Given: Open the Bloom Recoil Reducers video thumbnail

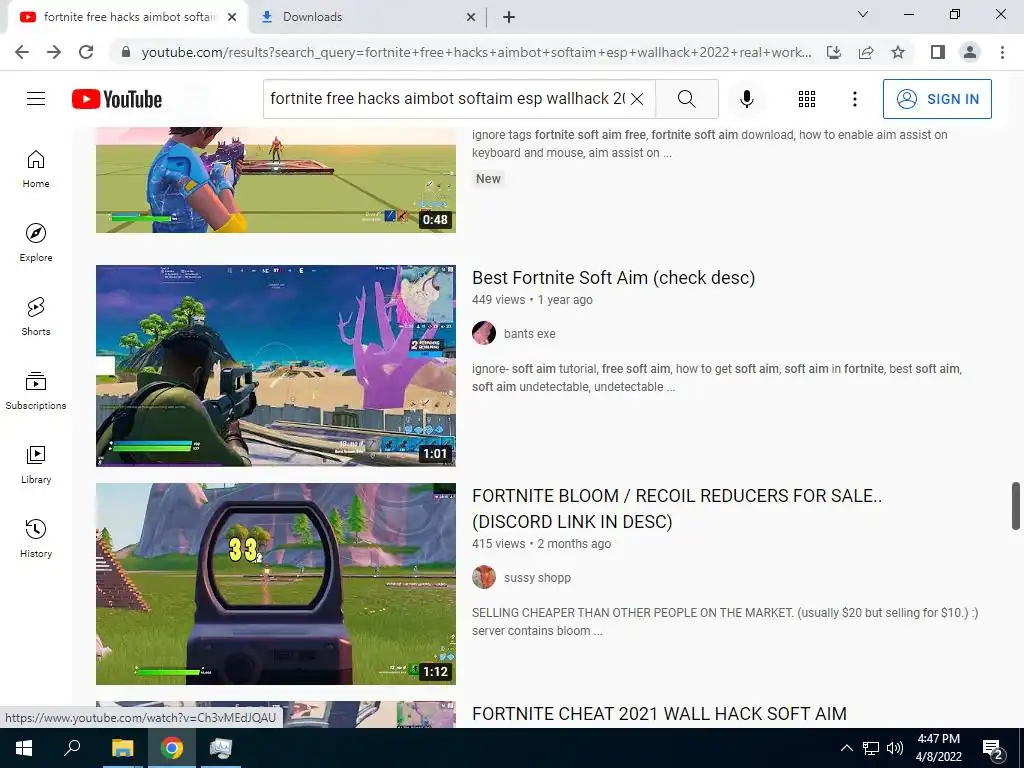Looking at the screenshot, I should pos(276,584).
